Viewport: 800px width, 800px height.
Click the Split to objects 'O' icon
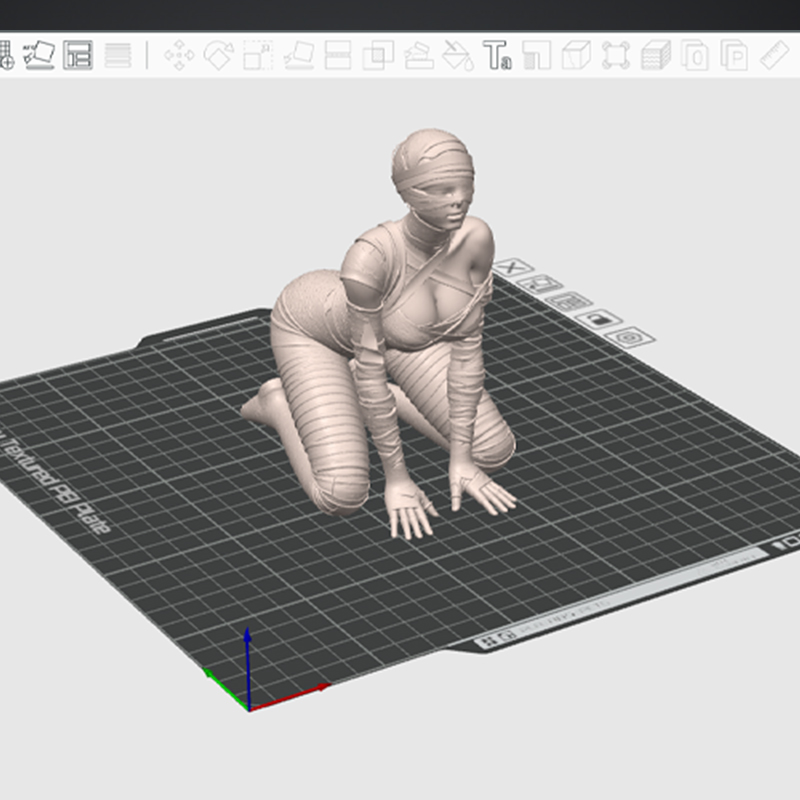[x=694, y=55]
